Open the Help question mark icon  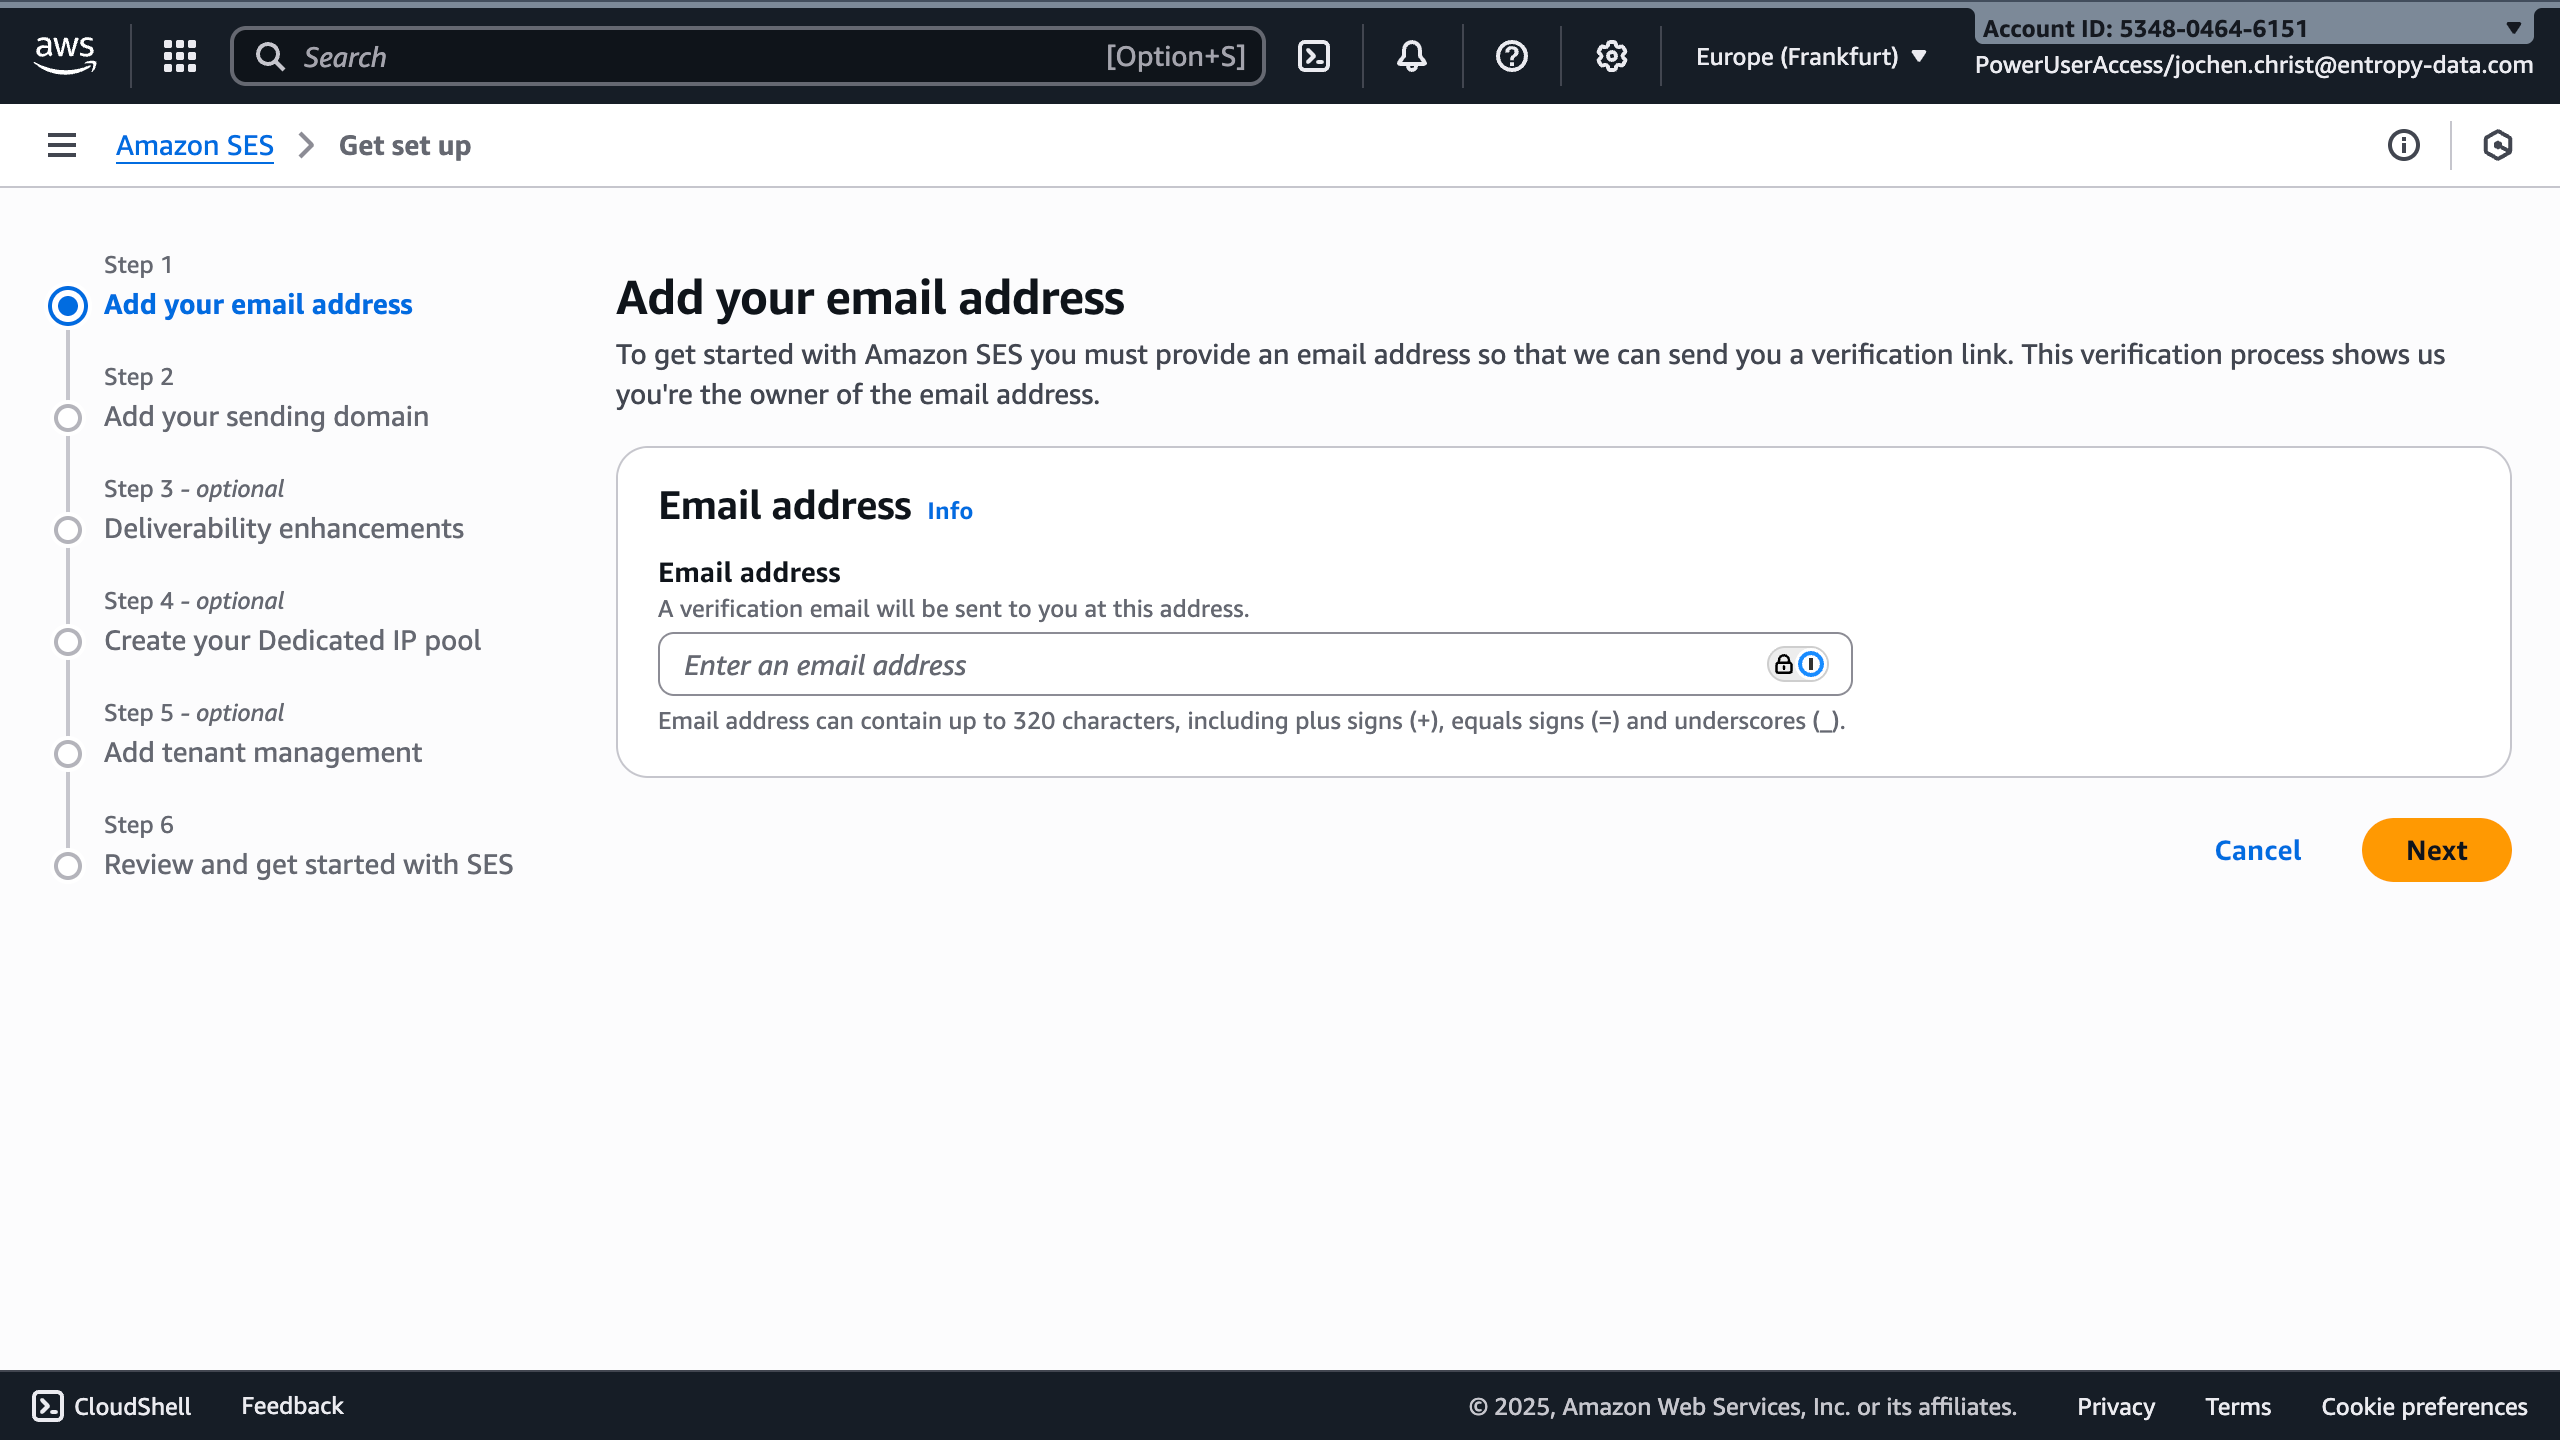[1511, 56]
